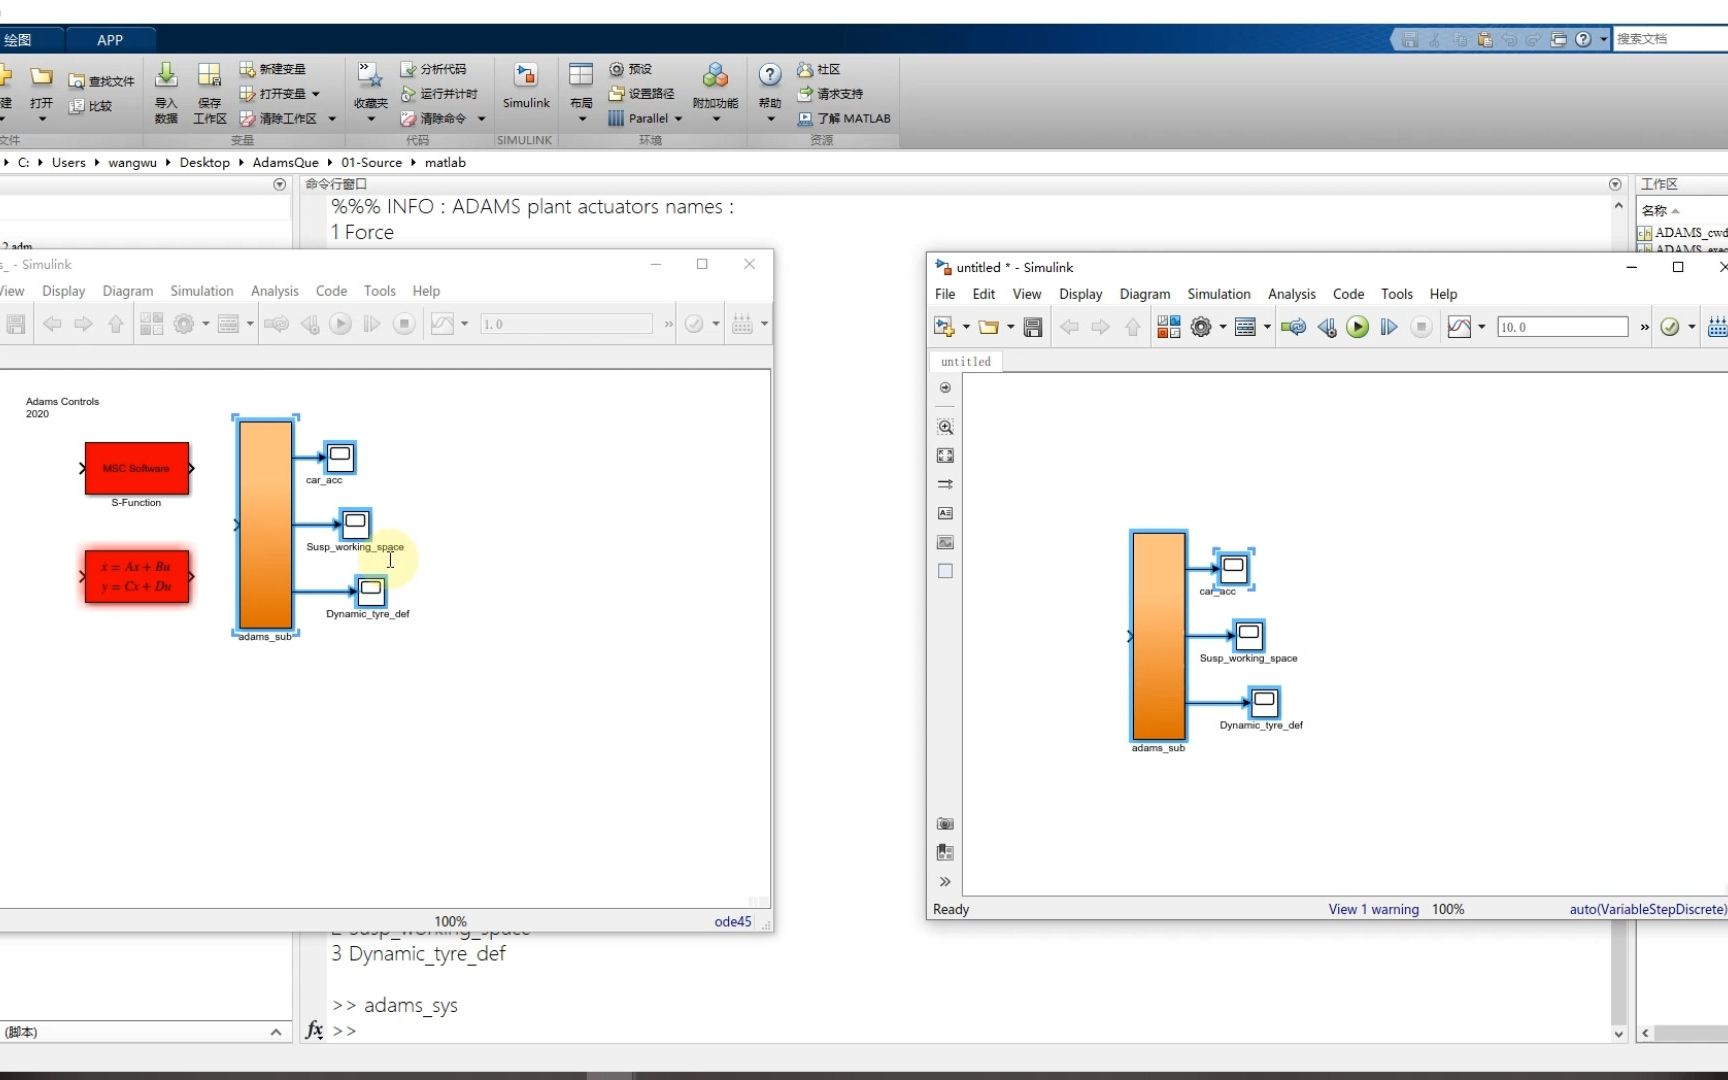Click auto(VariableStepDiscrete) solver link
The width and height of the screenshot is (1728, 1080).
coord(1648,909)
